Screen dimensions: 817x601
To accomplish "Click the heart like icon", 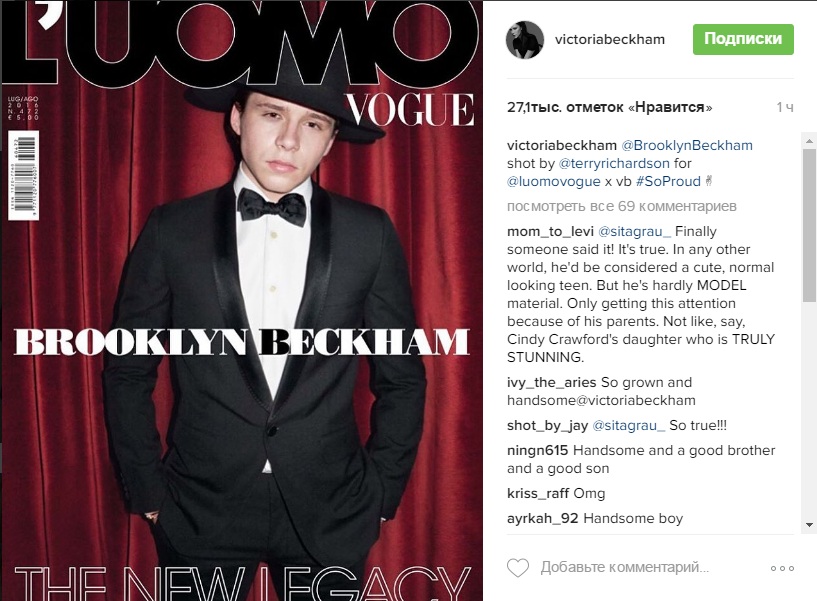I will pyautogui.click(x=518, y=568).
